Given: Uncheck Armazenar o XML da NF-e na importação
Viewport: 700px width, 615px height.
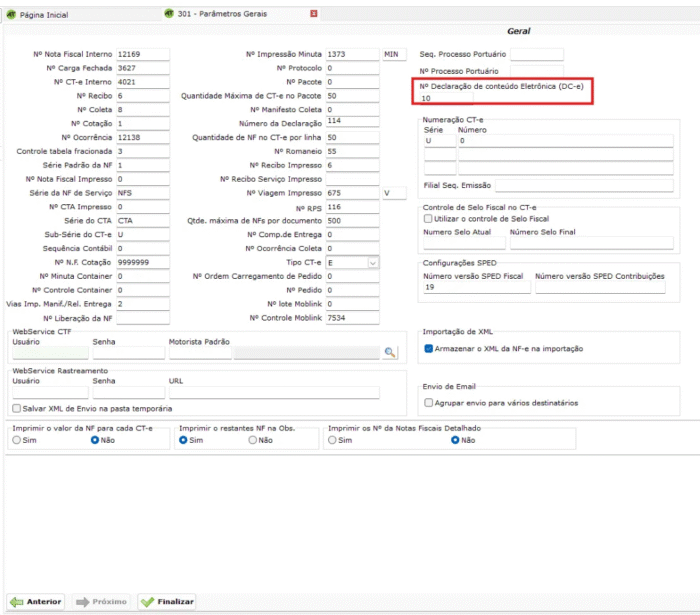Looking at the screenshot, I should 428,349.
